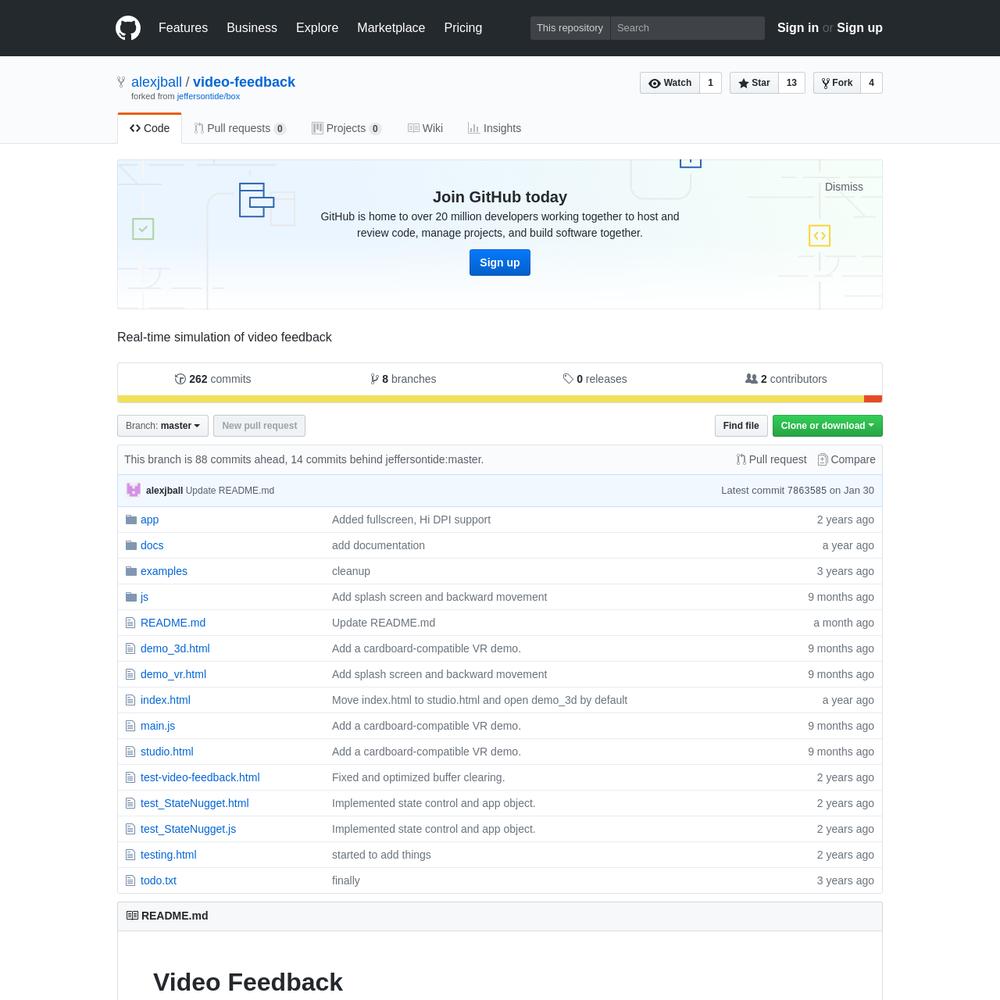
Task: Focus the repository Search field
Action: 687,28
